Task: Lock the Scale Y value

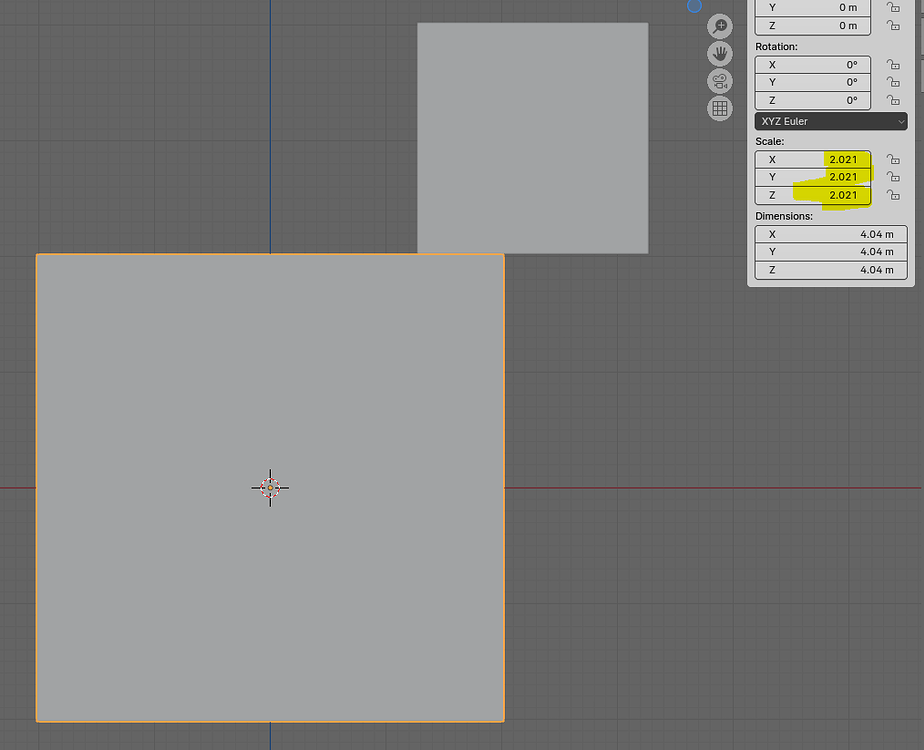Action: click(x=893, y=177)
